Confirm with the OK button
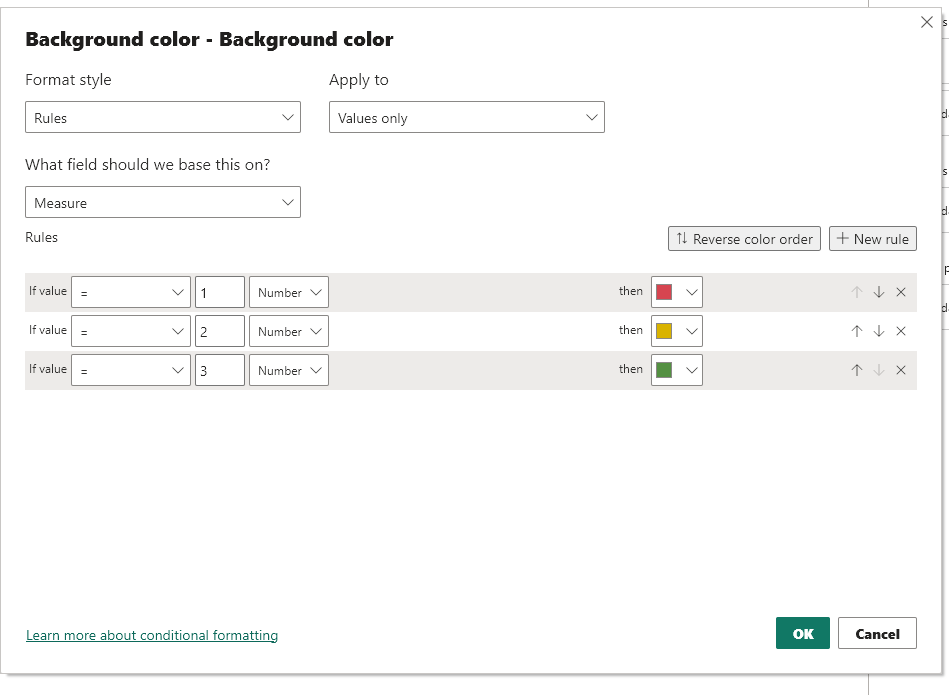Image resolution: width=949 pixels, height=695 pixels. click(x=802, y=634)
